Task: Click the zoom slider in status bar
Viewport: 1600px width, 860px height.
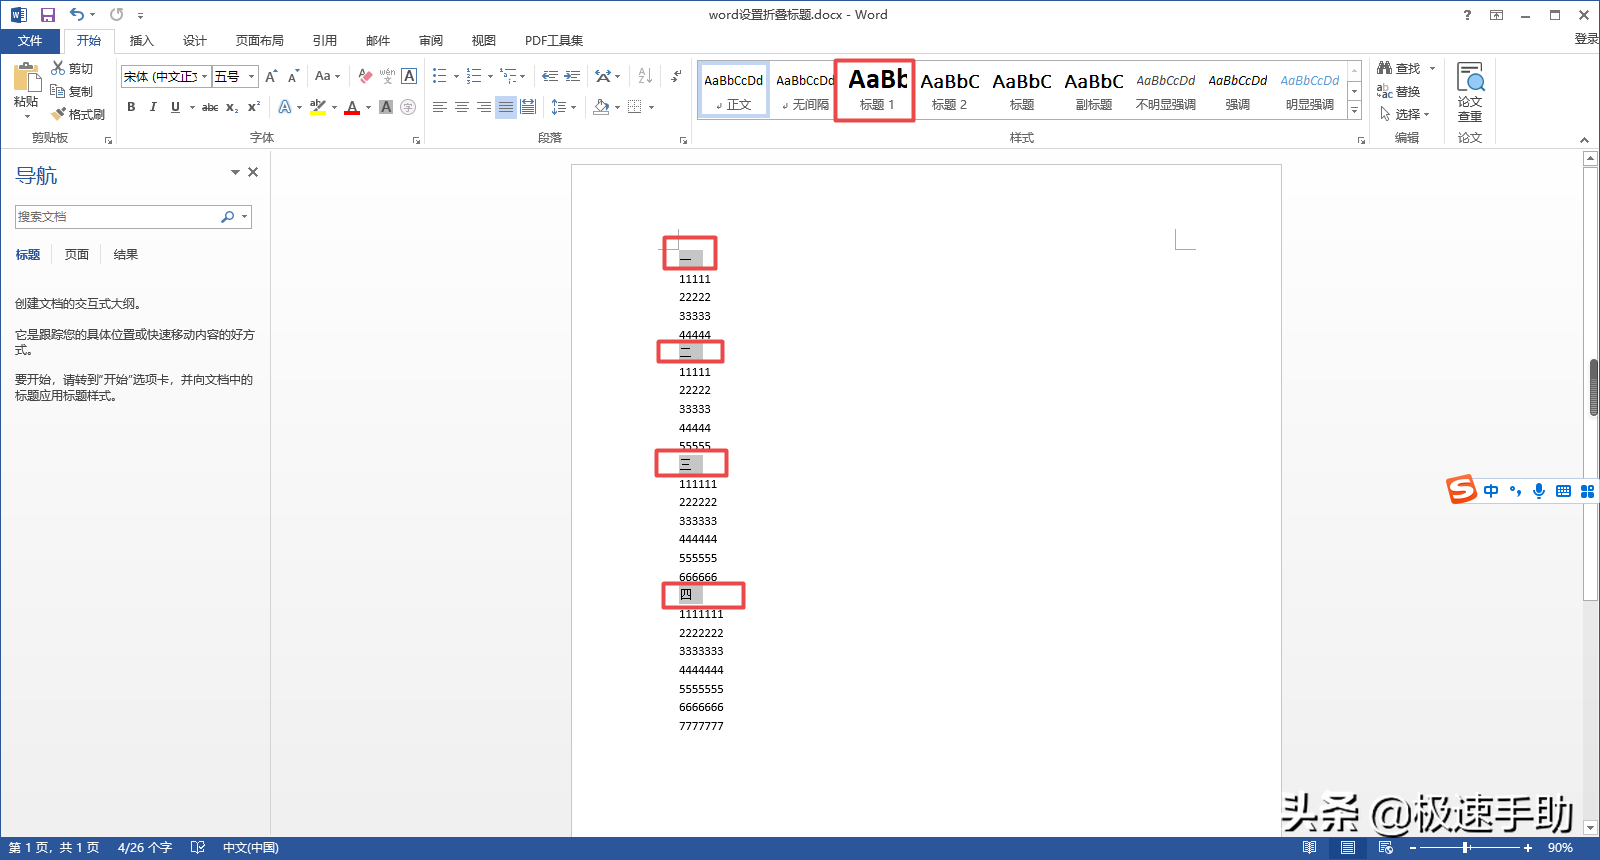Action: (x=1466, y=848)
